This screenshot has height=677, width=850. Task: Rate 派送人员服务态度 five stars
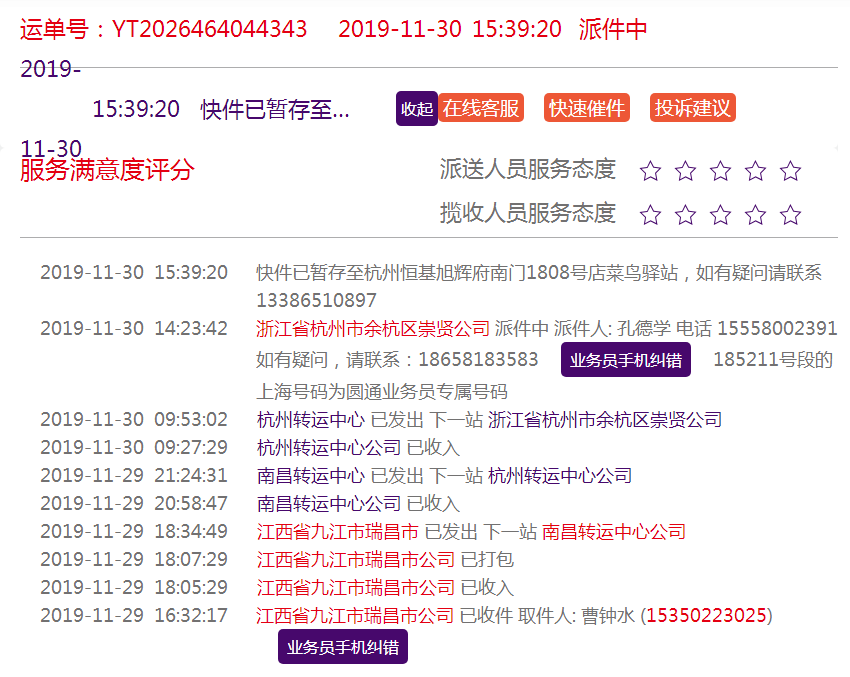coord(790,171)
